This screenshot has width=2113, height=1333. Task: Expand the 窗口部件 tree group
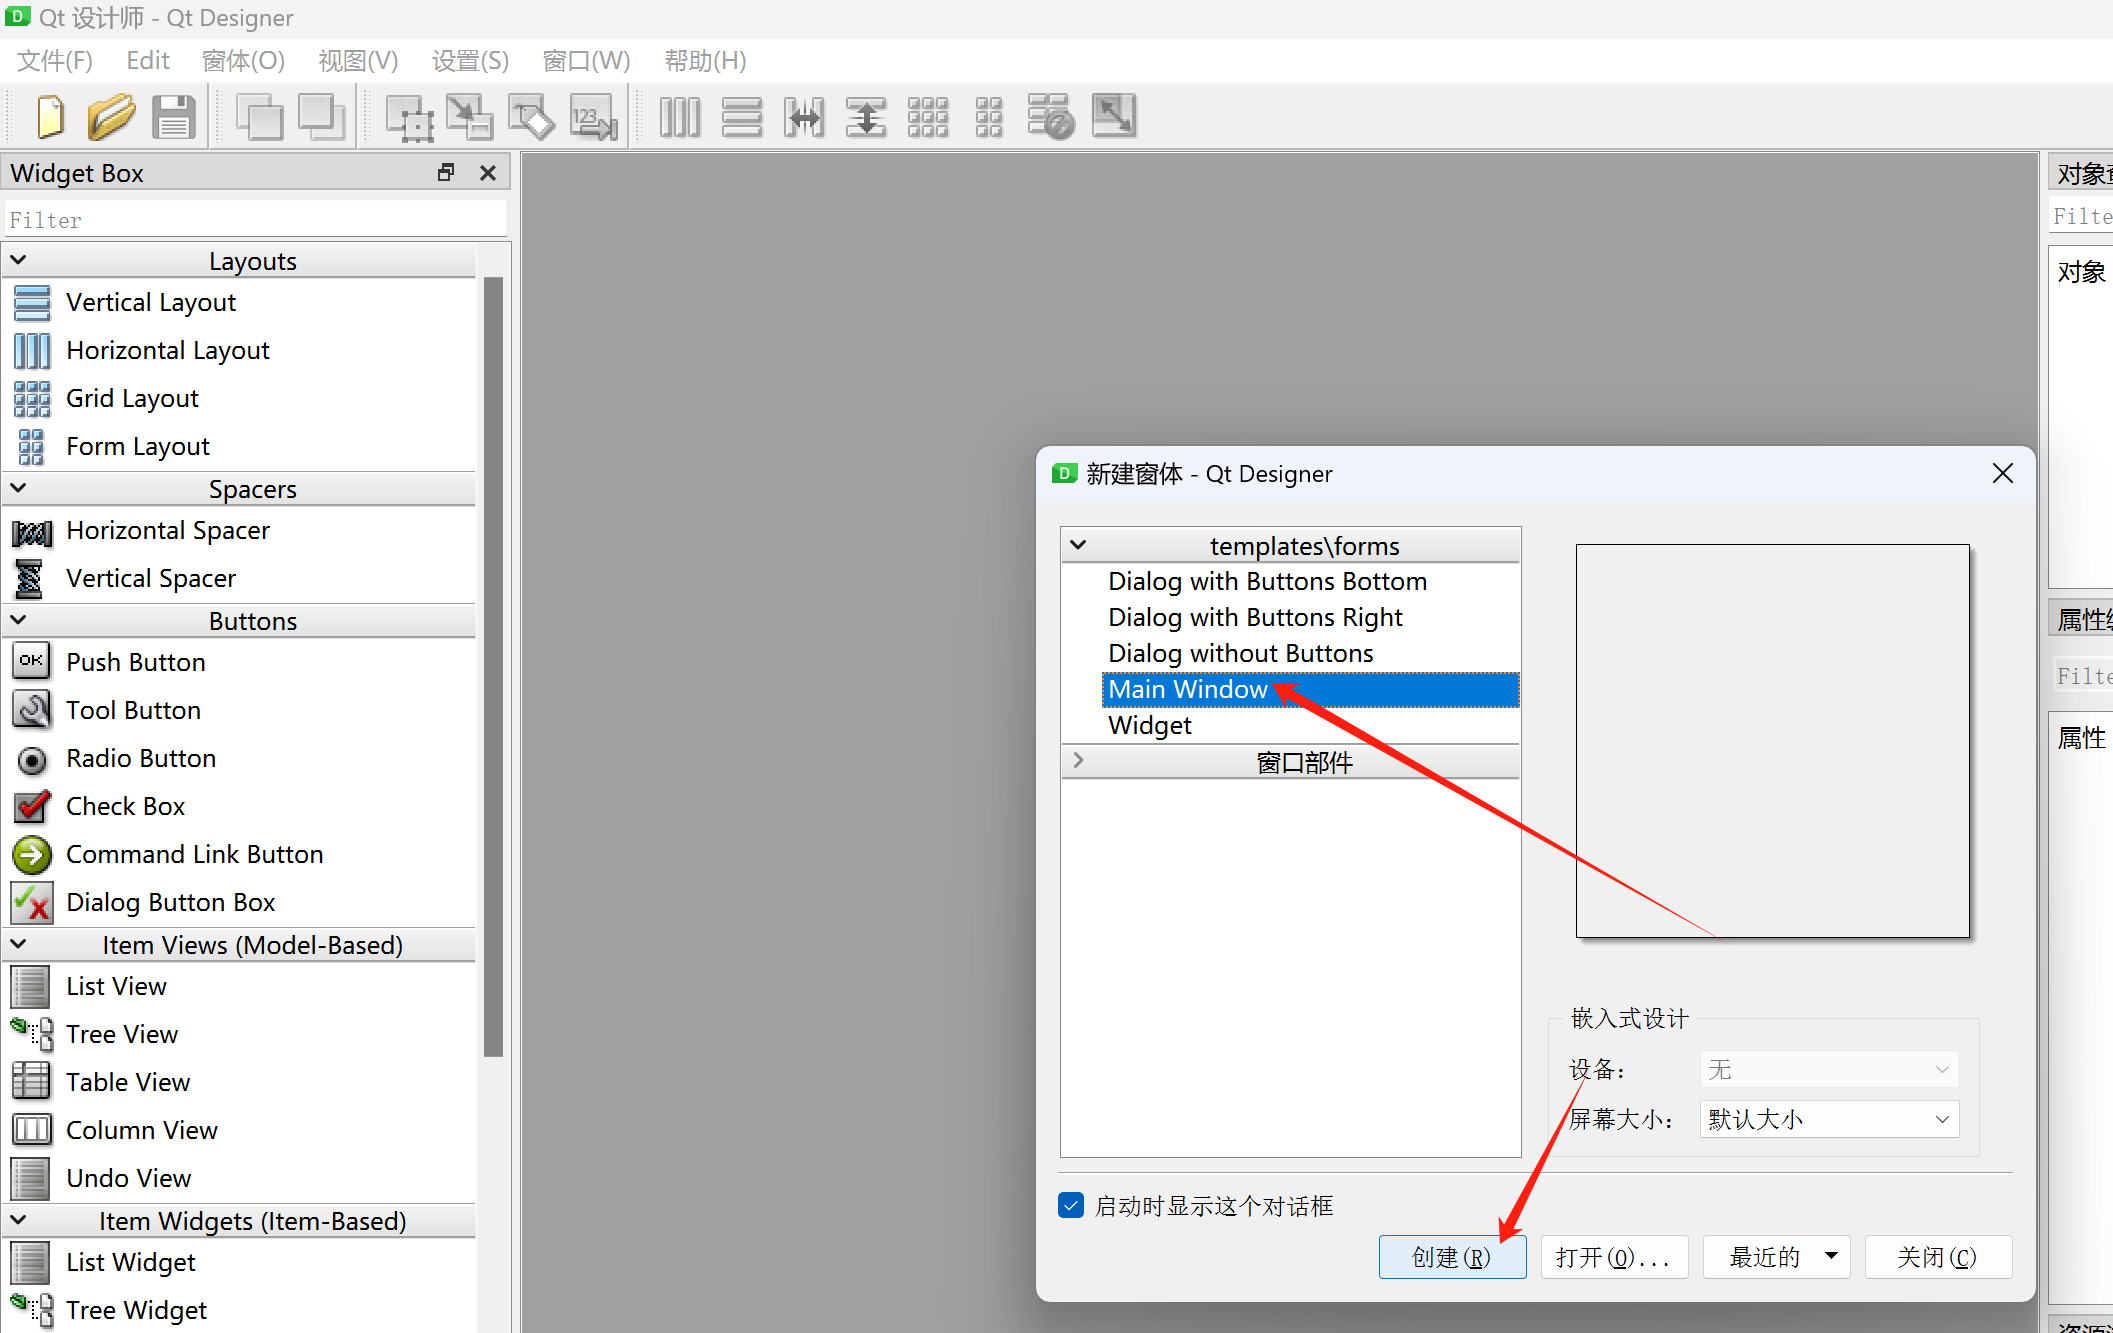1078,761
